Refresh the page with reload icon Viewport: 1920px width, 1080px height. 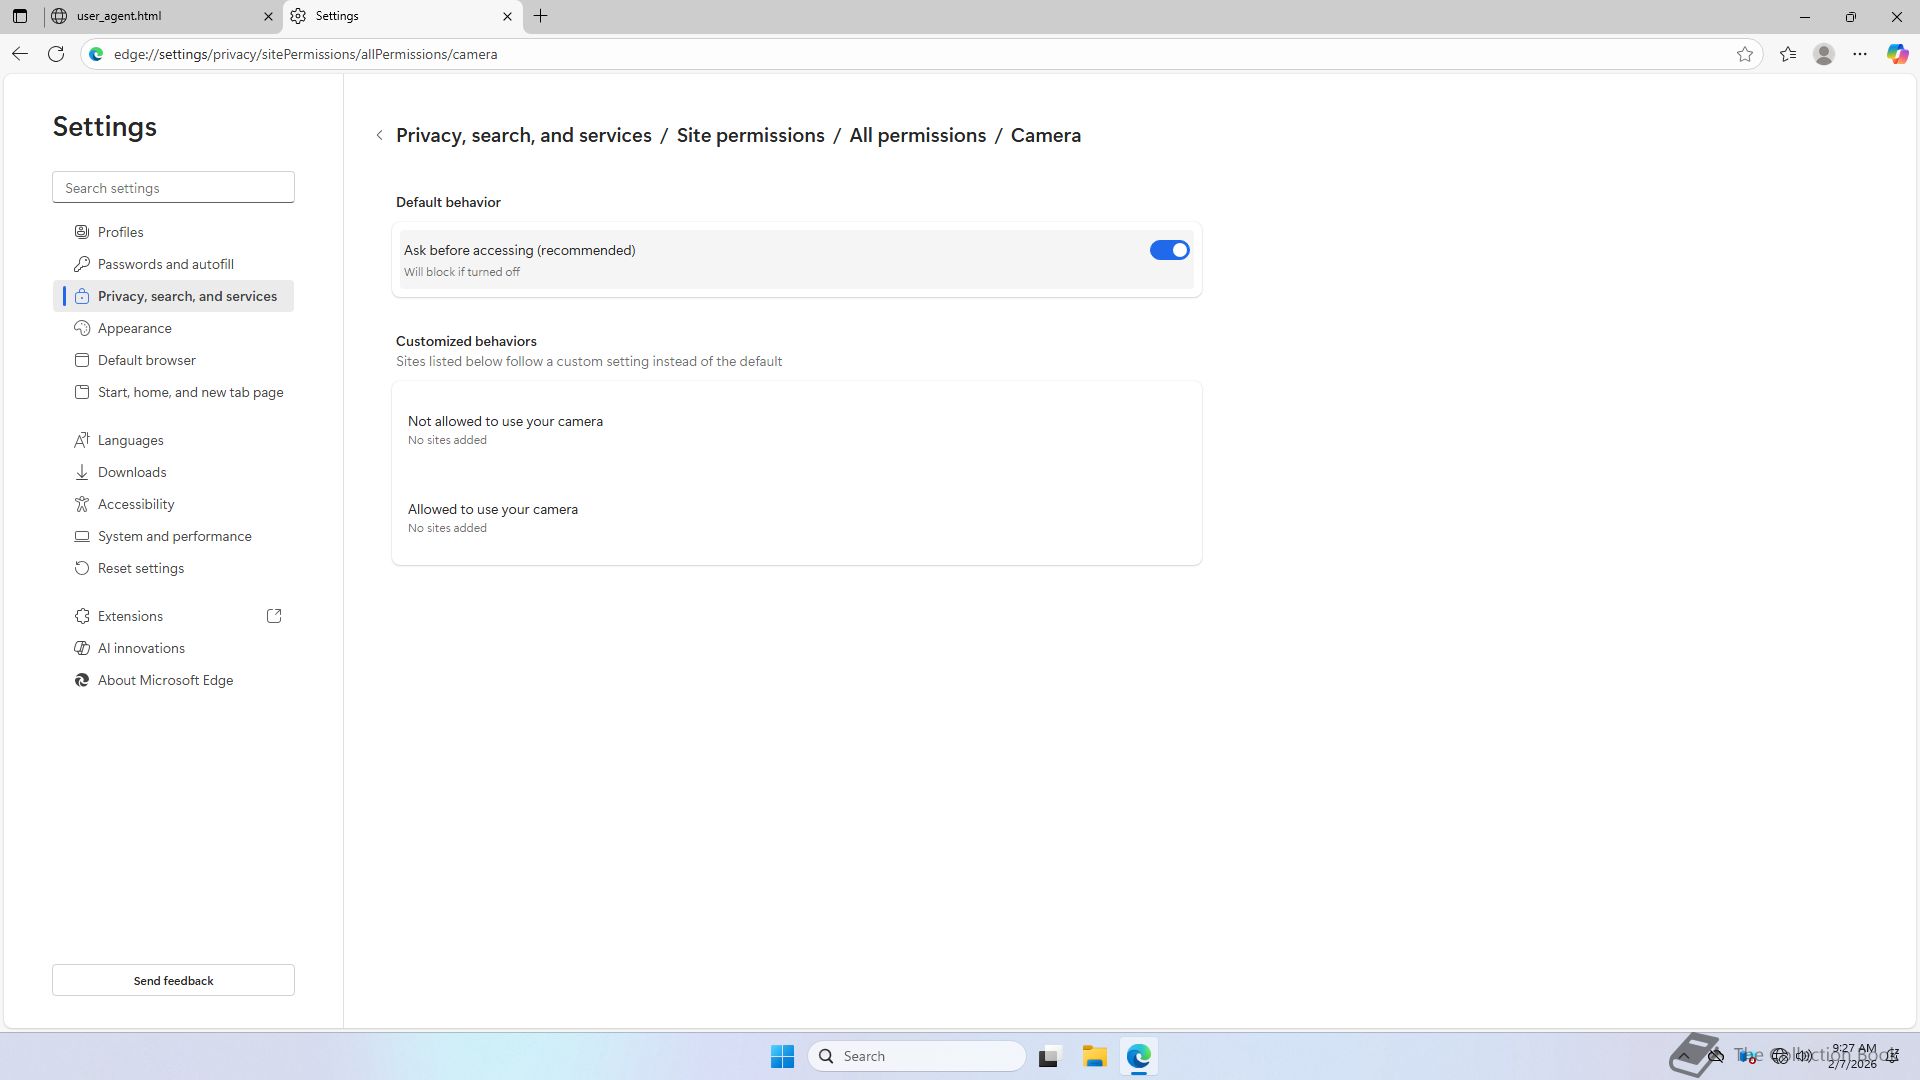tap(56, 54)
